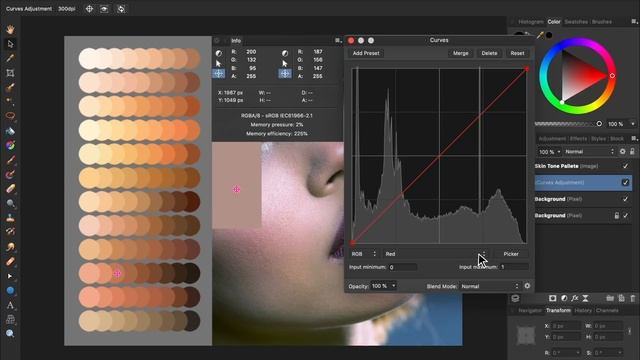The height and width of the screenshot is (360, 640).
Task: Click the Live Filters hourglass icon
Action: tap(585, 298)
